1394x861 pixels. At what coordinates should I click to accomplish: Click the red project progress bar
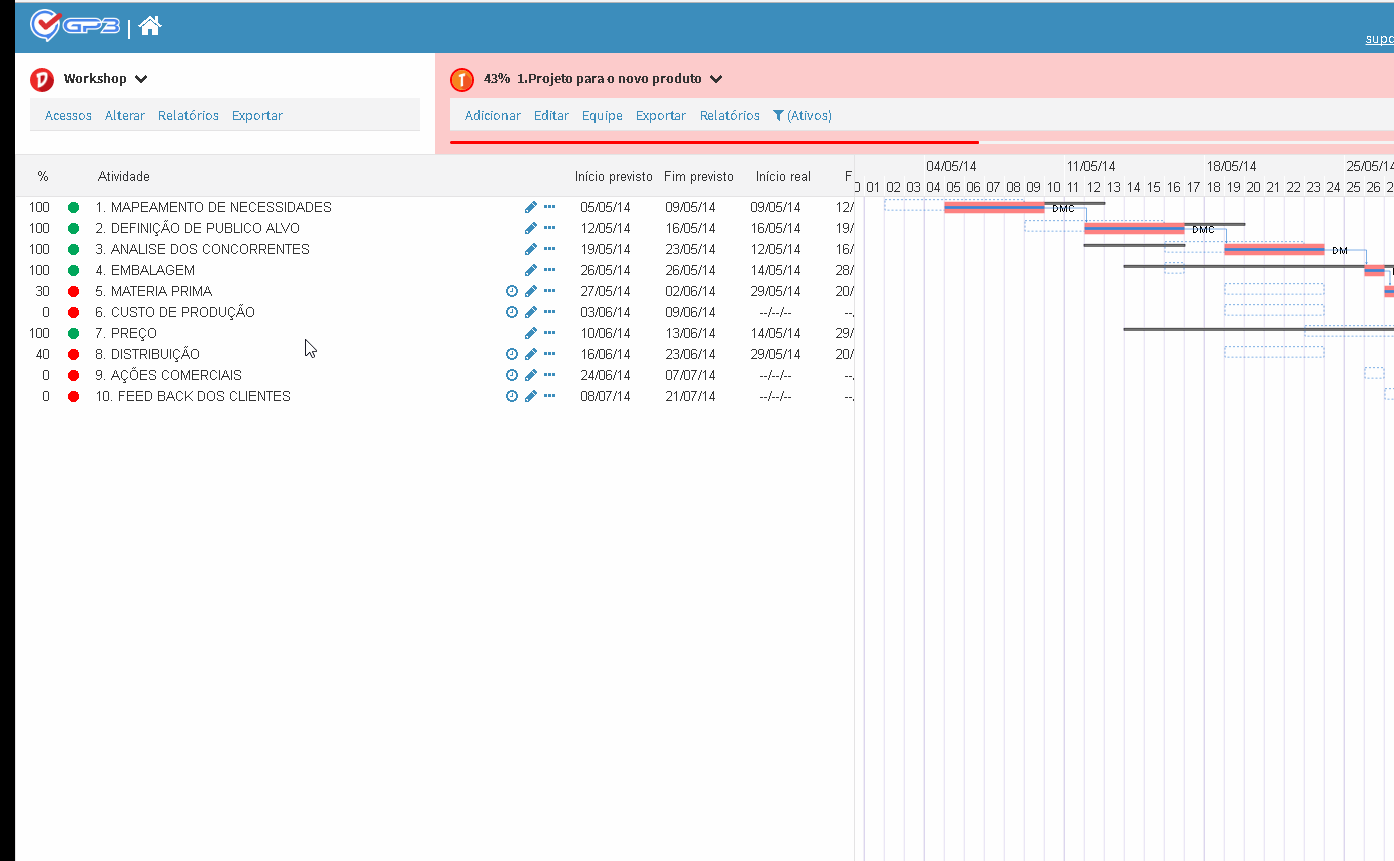click(x=714, y=142)
